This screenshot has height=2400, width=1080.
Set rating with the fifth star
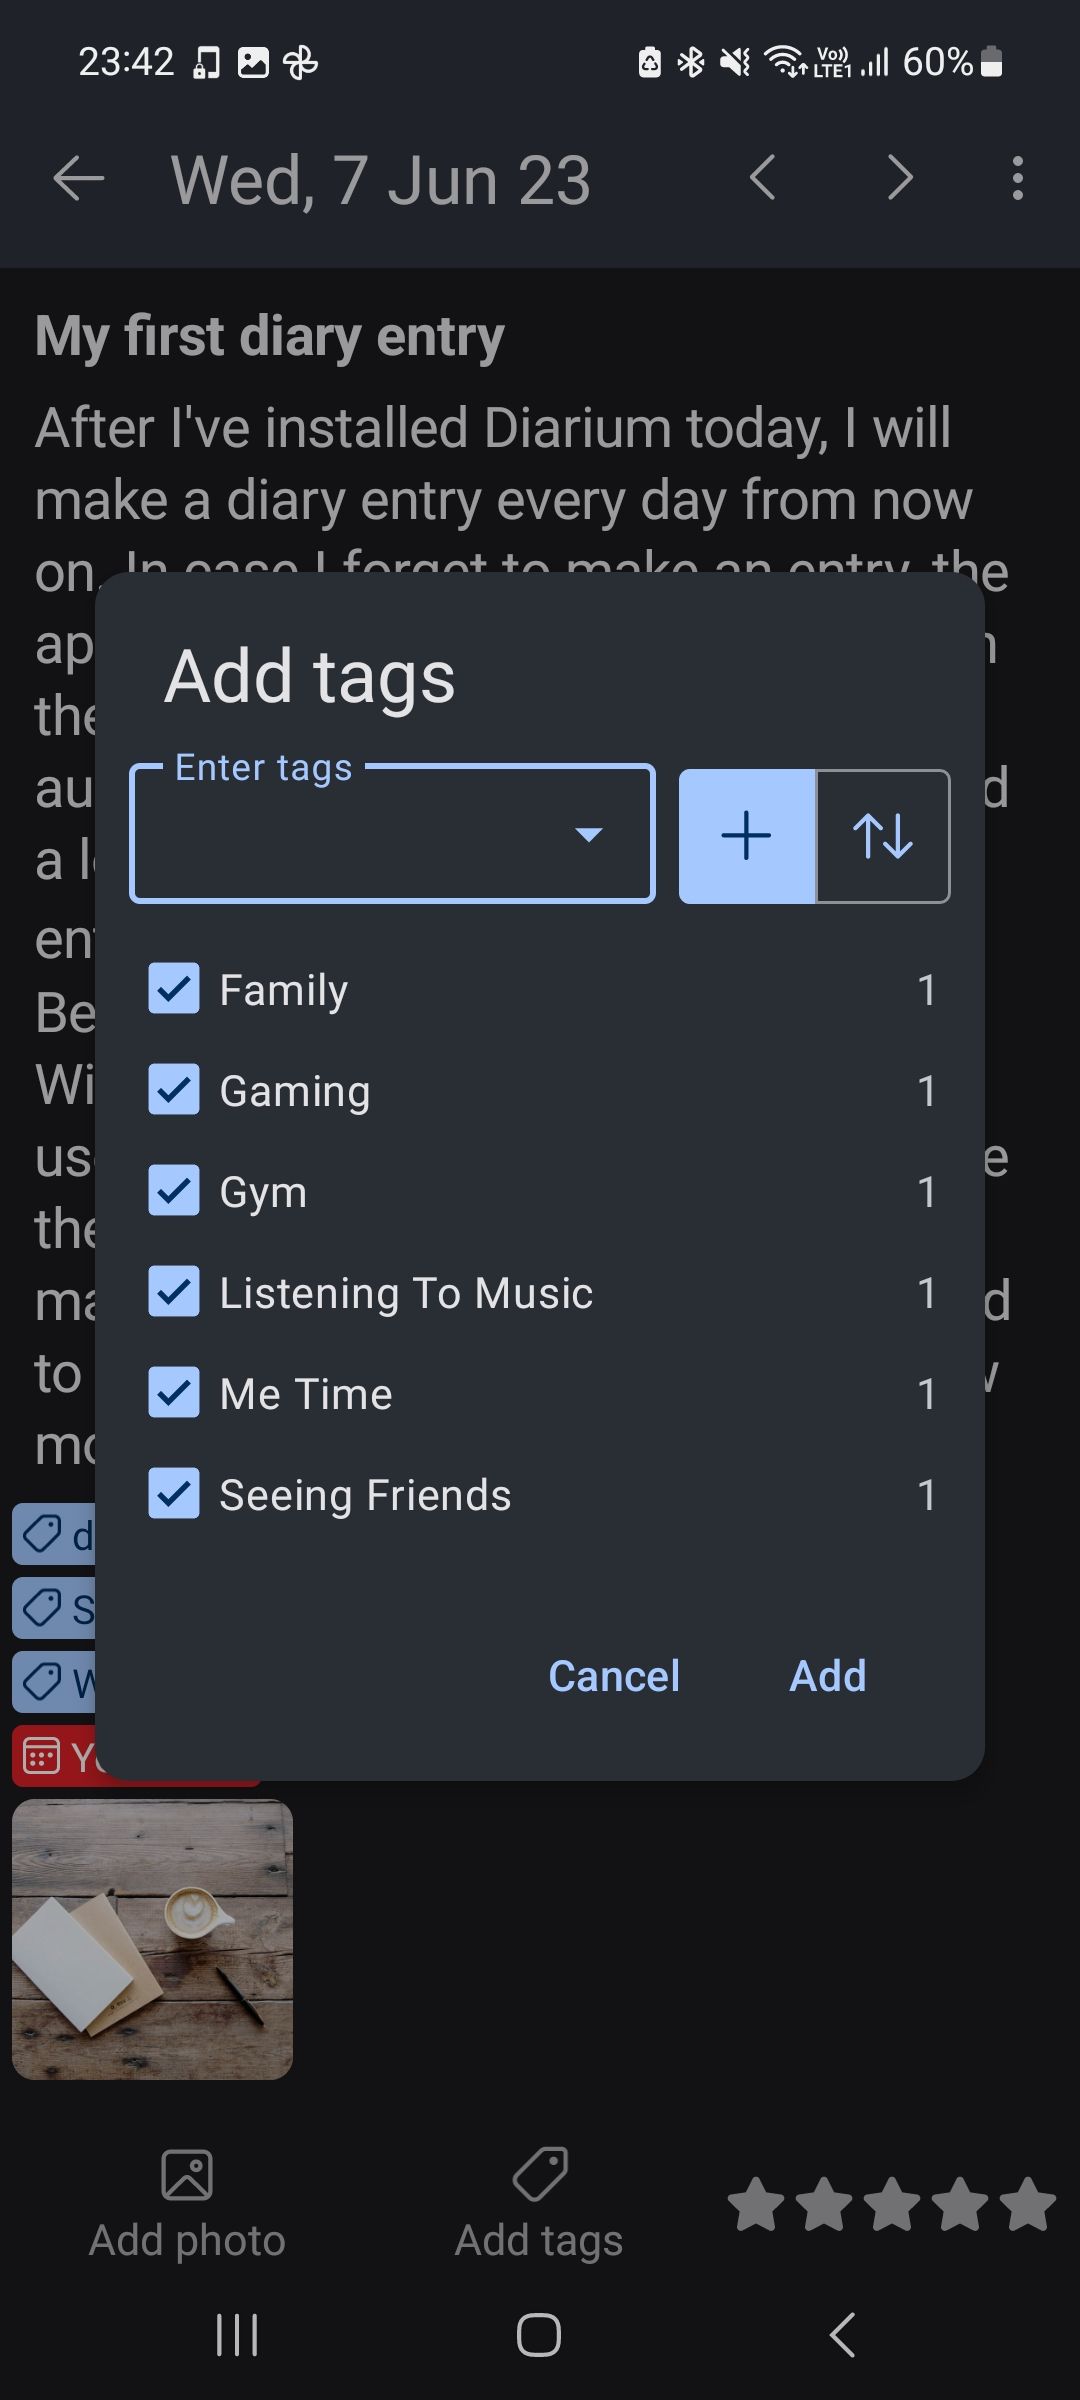1028,2204
